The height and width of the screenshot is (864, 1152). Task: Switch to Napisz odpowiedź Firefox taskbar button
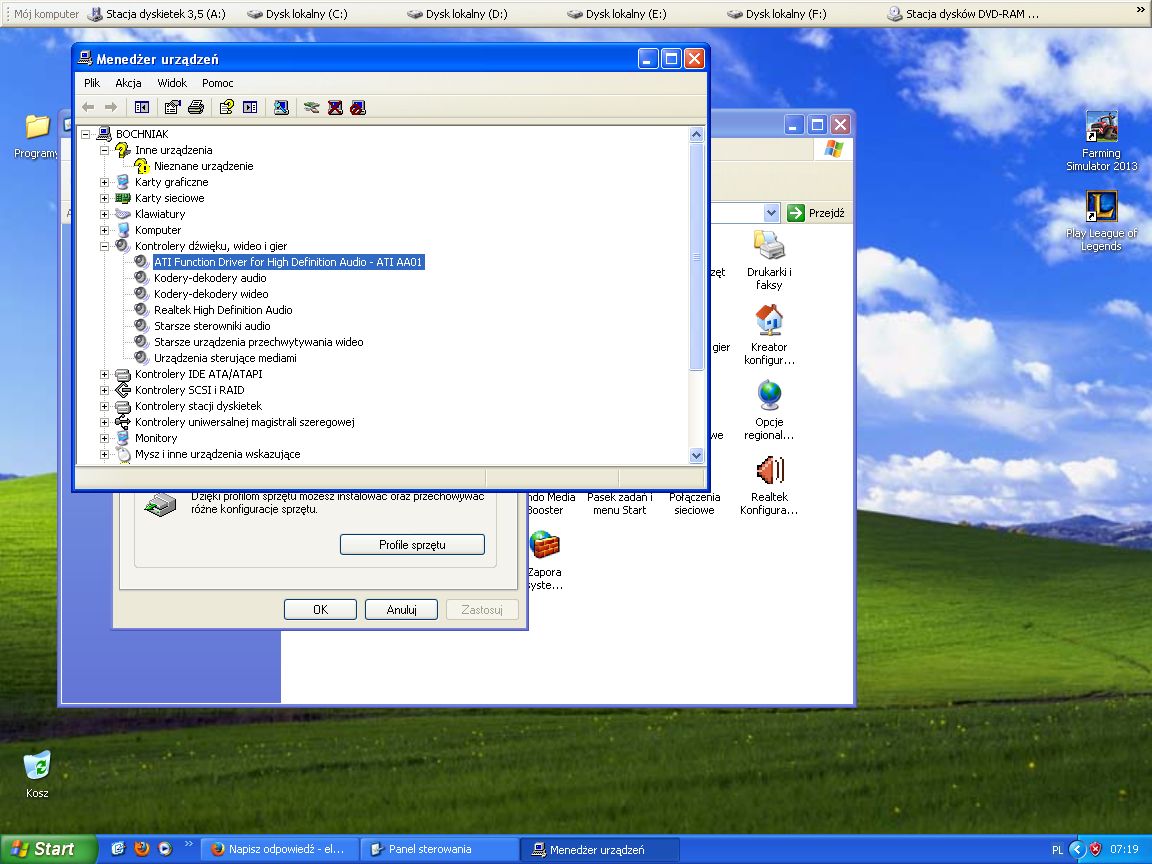coord(280,849)
